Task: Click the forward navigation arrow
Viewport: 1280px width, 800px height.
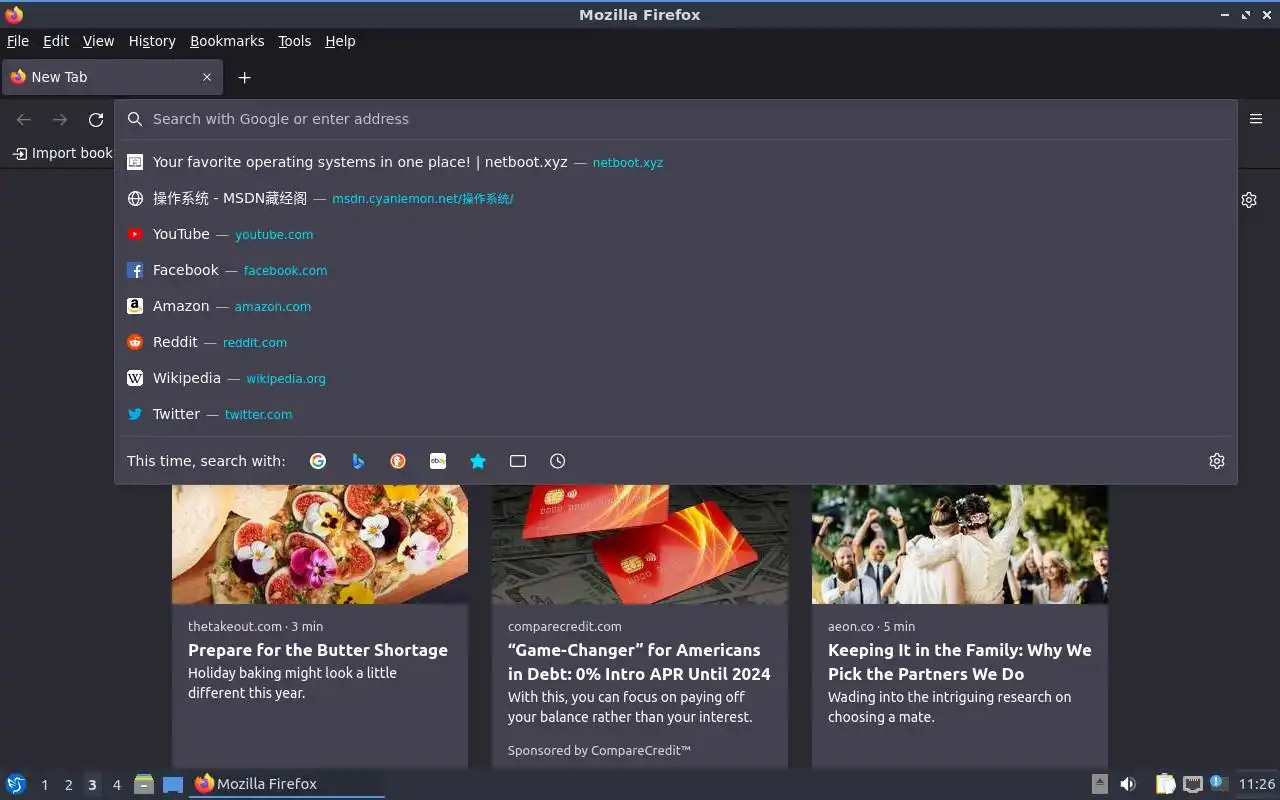Action: [60, 119]
